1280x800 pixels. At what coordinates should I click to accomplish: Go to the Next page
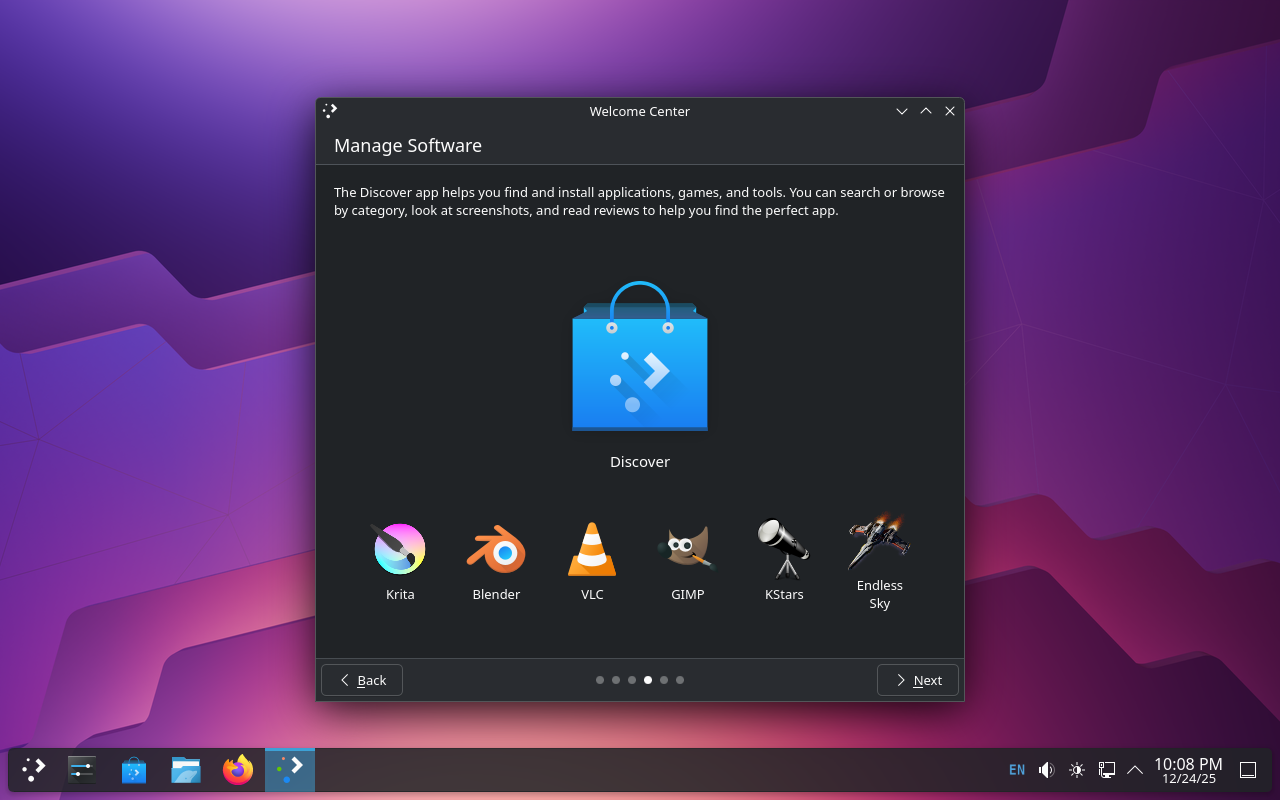(x=917, y=680)
